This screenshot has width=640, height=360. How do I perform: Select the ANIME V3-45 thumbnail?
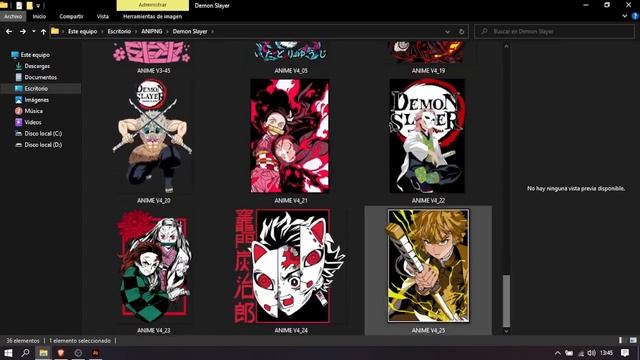pyautogui.click(x=152, y=52)
